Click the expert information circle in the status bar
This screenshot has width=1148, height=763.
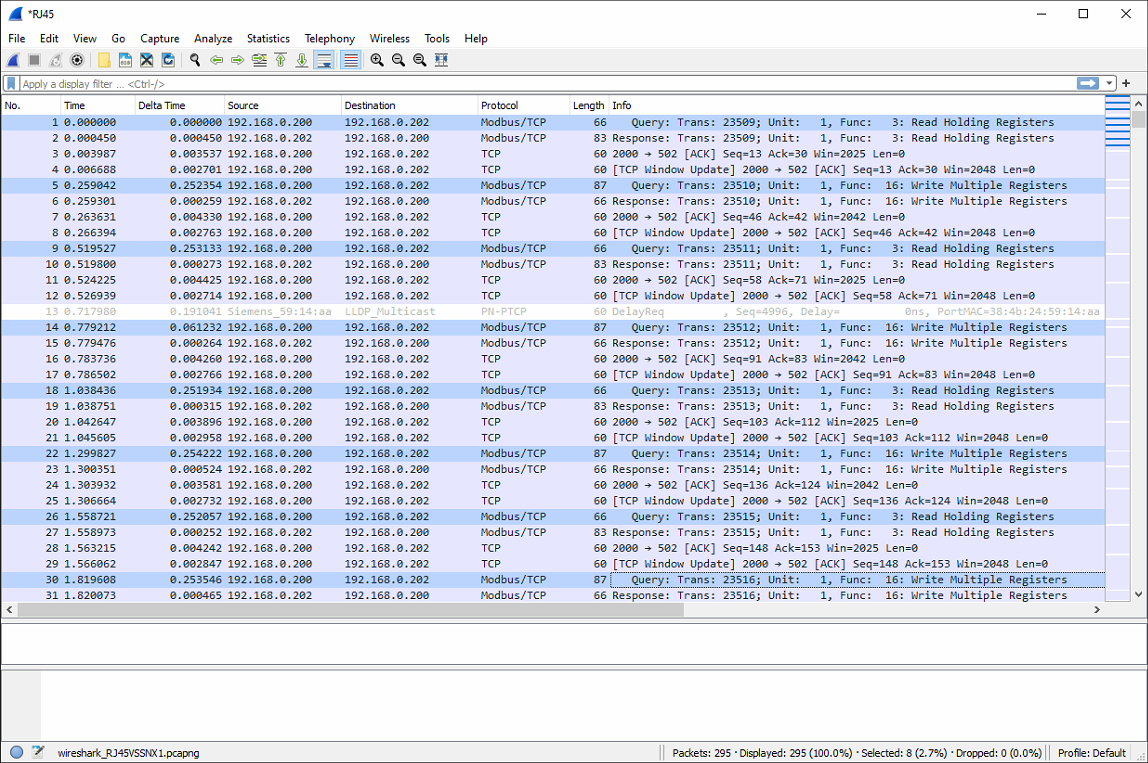pos(16,752)
